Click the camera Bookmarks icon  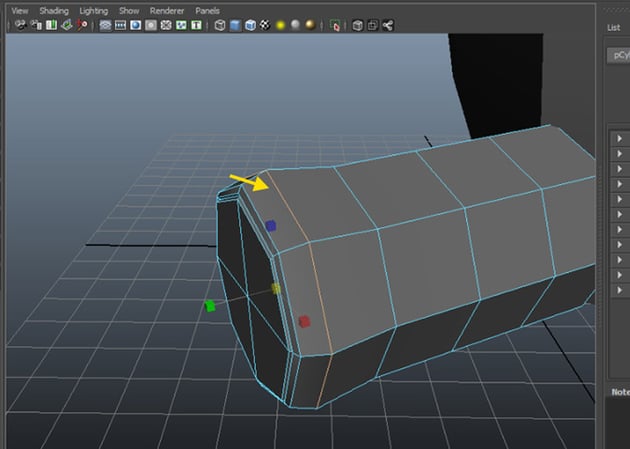pyautogui.click(x=51, y=25)
